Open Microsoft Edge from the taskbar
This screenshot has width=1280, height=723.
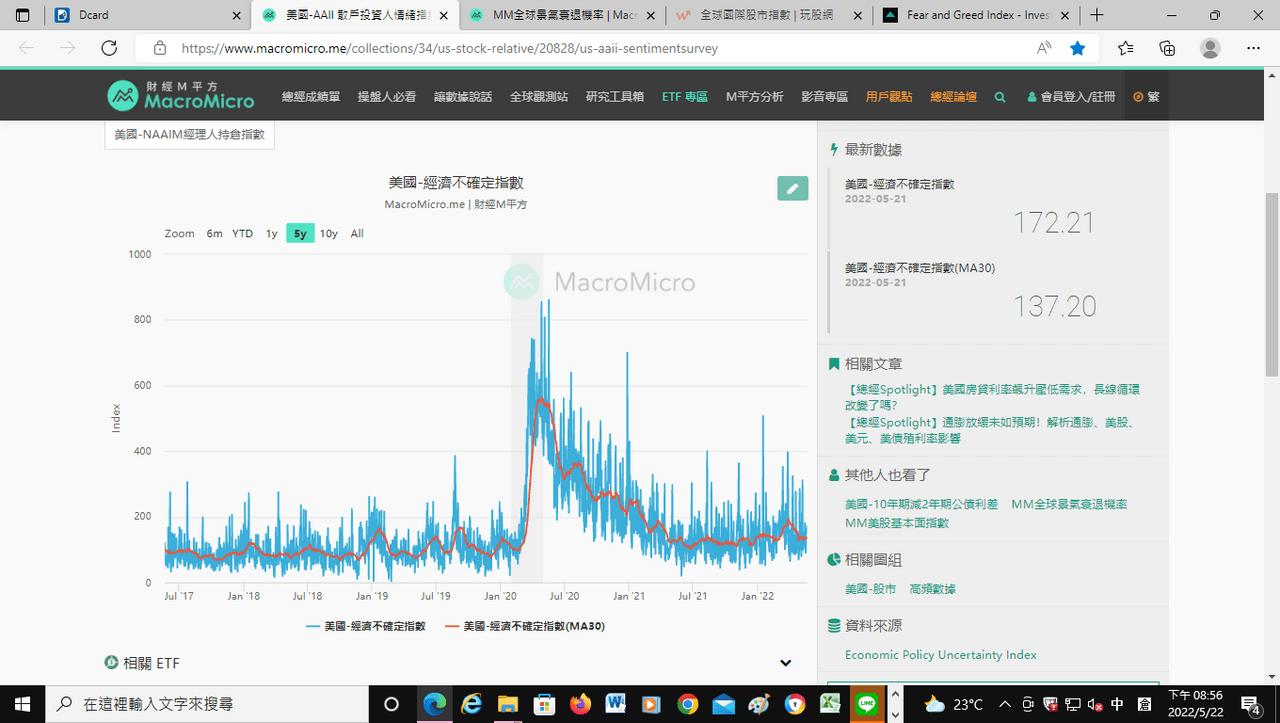click(435, 703)
